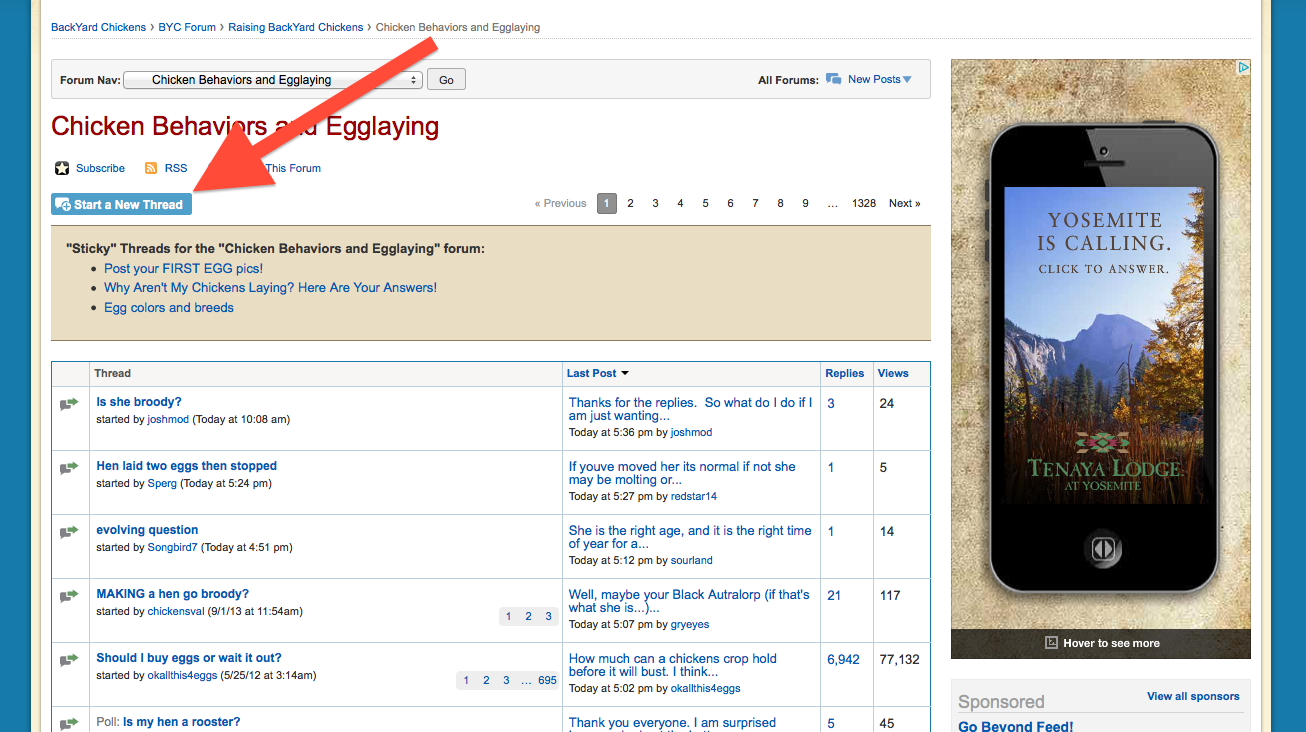1306x732 pixels.
Task: Open the Forum Nav dropdown selector
Action: click(272, 80)
